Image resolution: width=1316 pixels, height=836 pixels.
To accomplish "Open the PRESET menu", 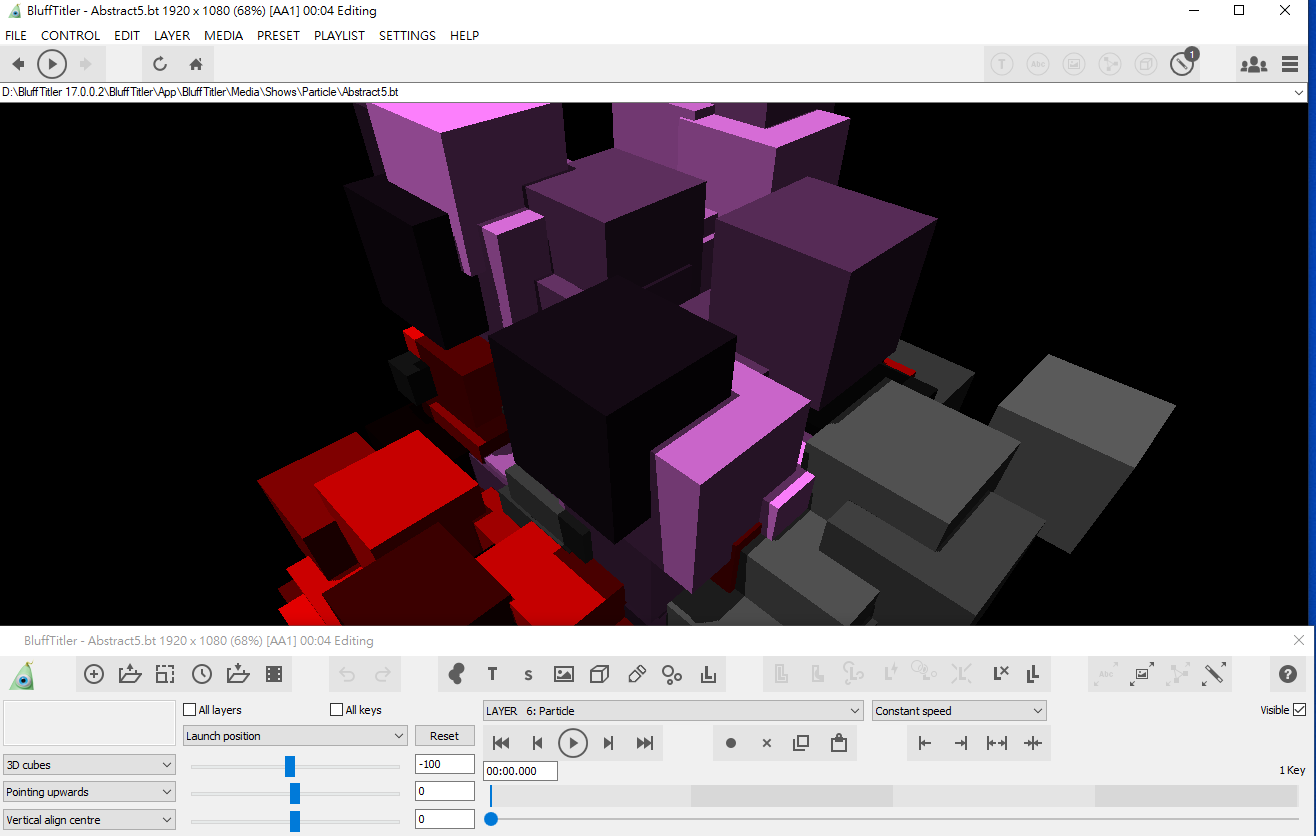I will 278,35.
